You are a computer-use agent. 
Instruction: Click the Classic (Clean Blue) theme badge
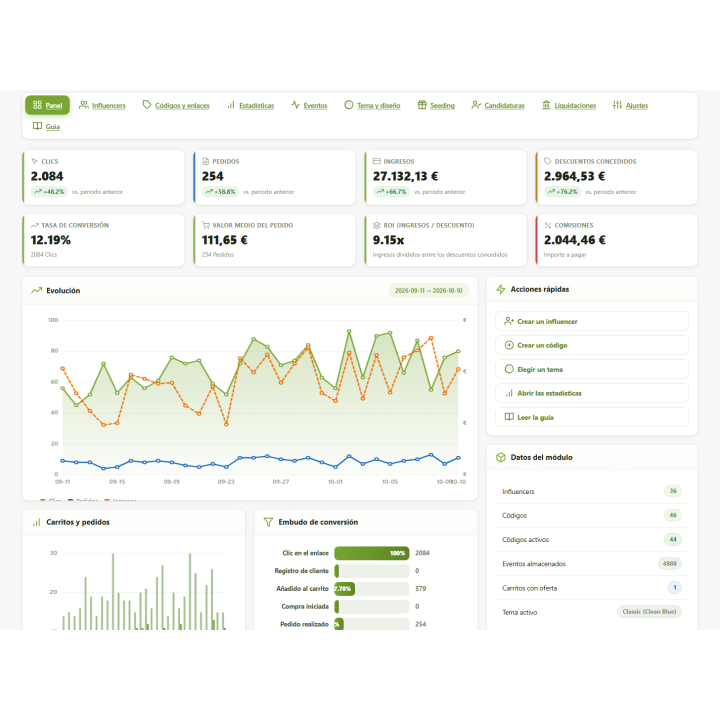click(649, 612)
